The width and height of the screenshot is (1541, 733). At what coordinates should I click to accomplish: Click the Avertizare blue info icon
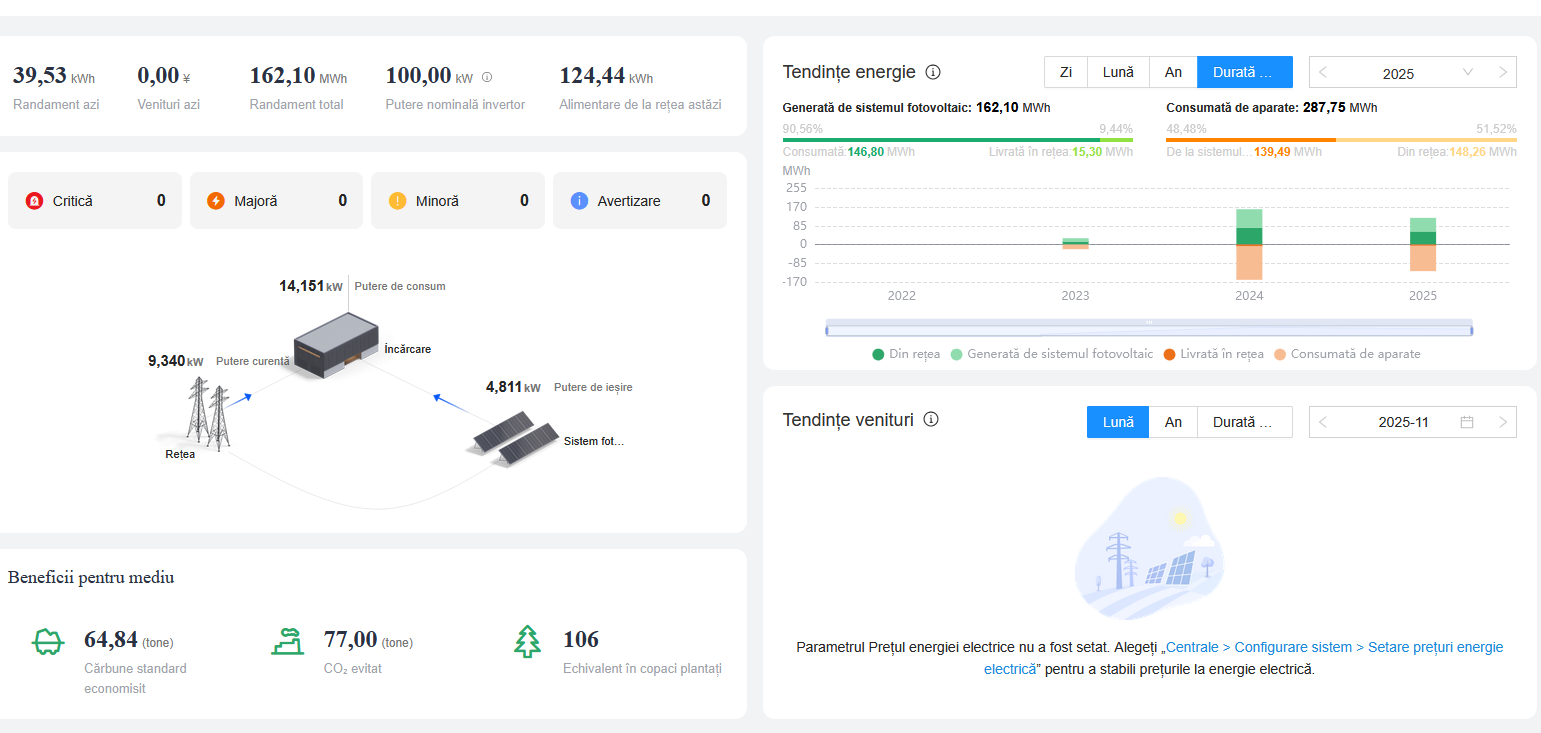click(x=579, y=201)
